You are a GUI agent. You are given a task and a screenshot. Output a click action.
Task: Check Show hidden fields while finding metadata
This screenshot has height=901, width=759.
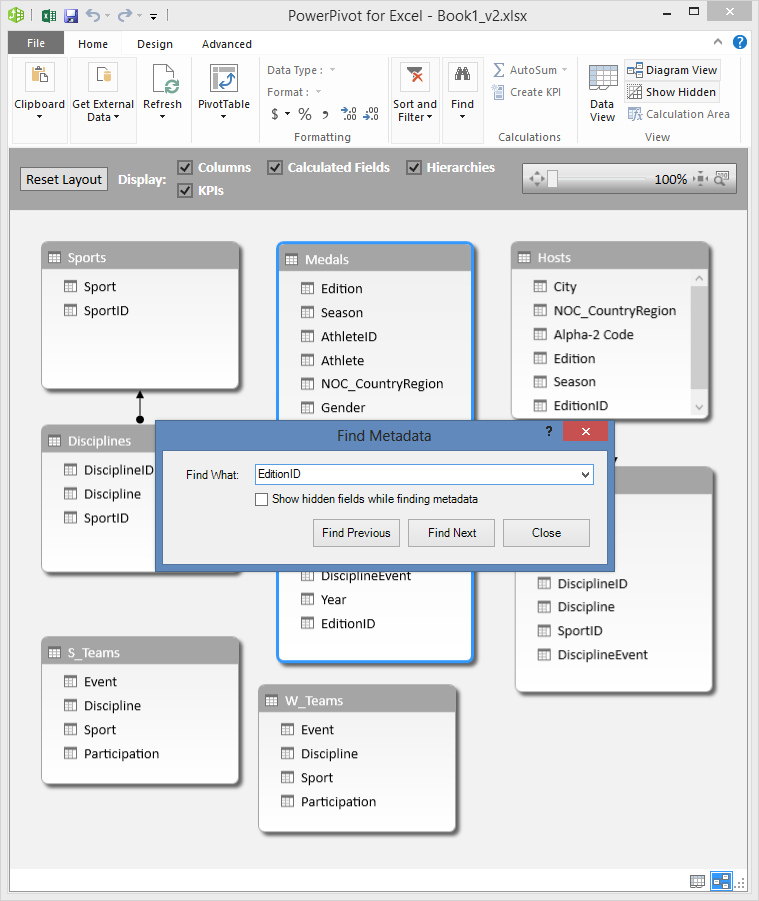pyautogui.click(x=261, y=499)
